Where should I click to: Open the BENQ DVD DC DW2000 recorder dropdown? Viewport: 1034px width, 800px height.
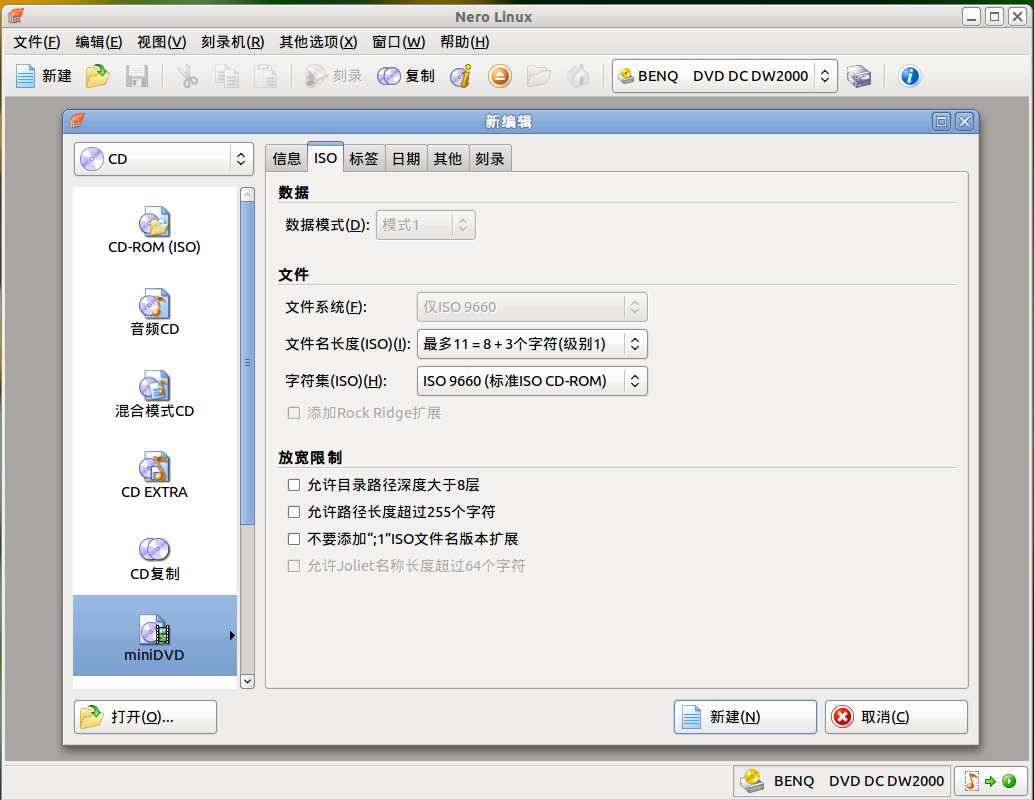point(725,77)
